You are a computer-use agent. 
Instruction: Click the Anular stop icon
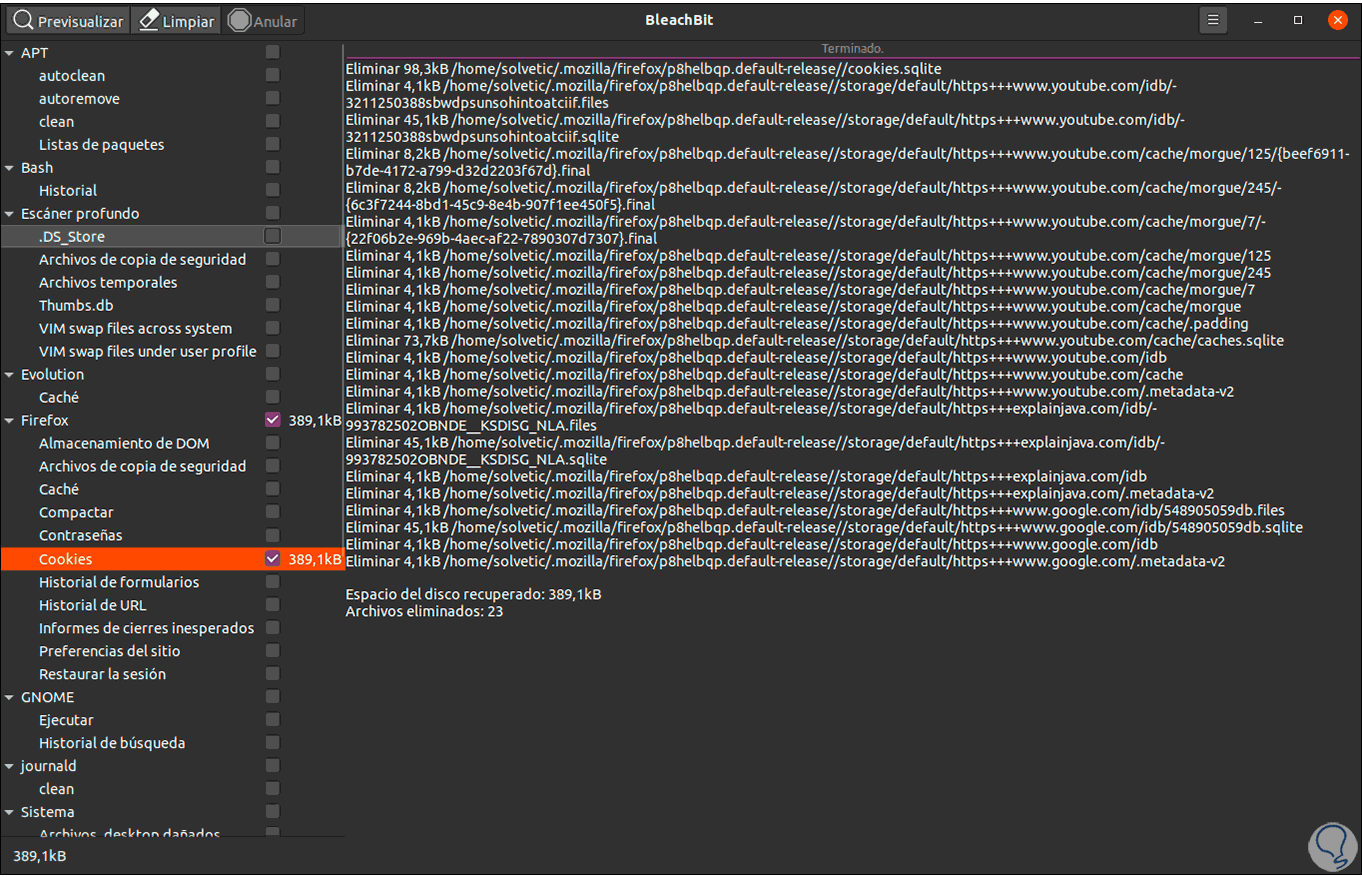239,21
